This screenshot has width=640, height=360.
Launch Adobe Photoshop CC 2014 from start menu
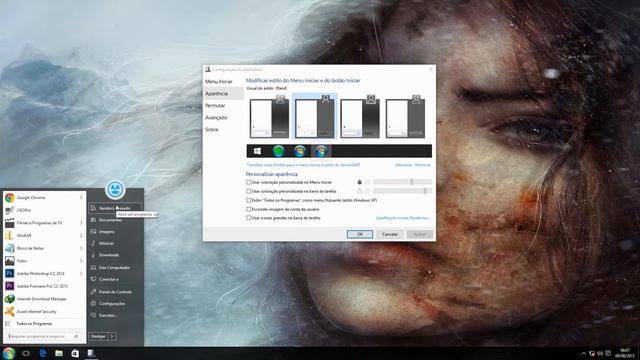tap(43, 273)
